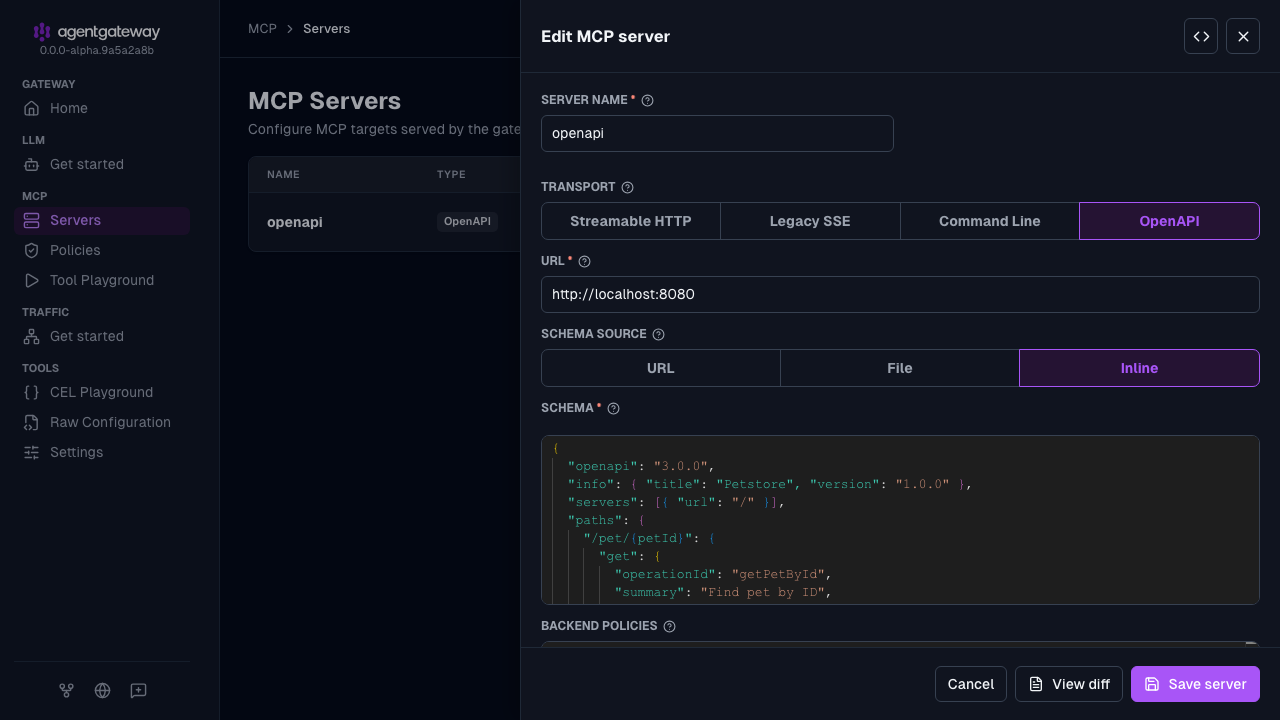This screenshot has height=720, width=1280.
Task: Click the topology icon at sidebar bottom
Action: point(66,690)
